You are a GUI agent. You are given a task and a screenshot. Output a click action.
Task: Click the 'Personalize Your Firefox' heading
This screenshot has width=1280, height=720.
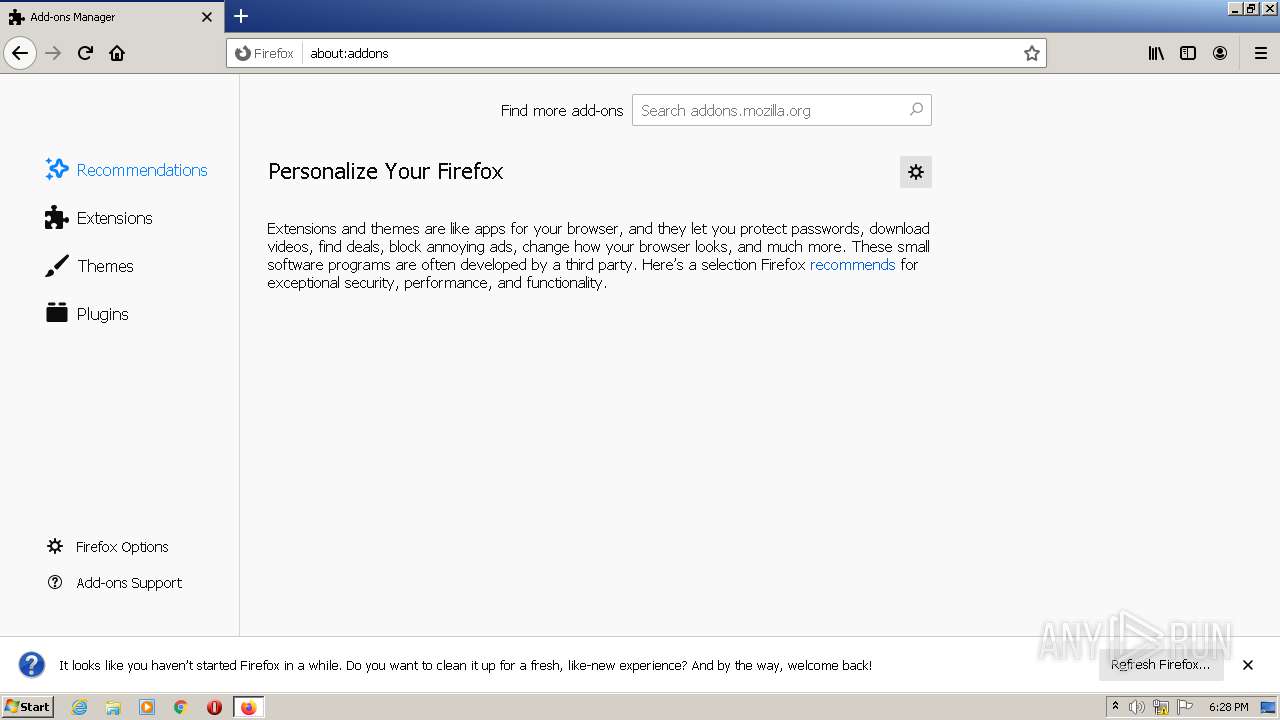[385, 172]
